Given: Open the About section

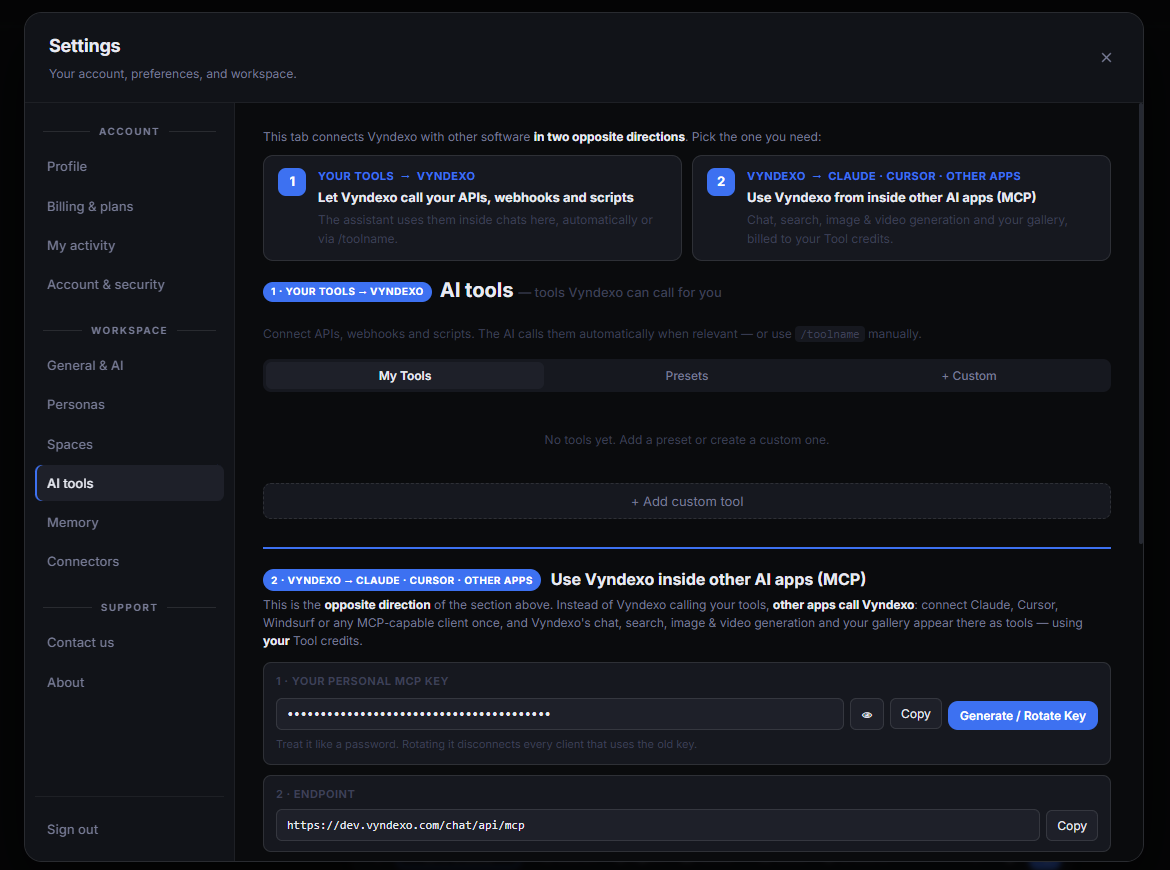Looking at the screenshot, I should [129, 682].
